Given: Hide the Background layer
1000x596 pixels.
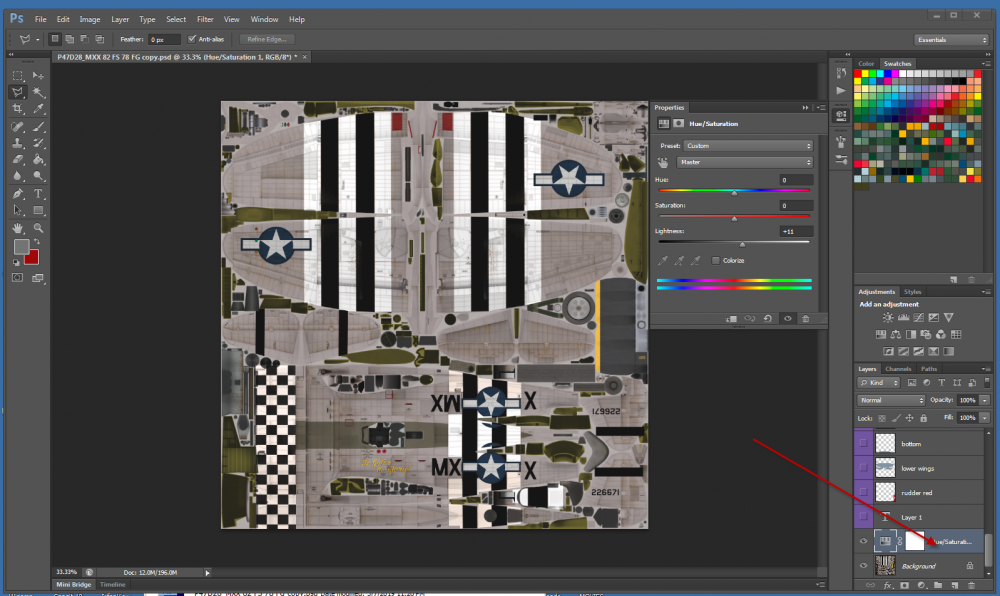Looking at the screenshot, I should coord(864,566).
